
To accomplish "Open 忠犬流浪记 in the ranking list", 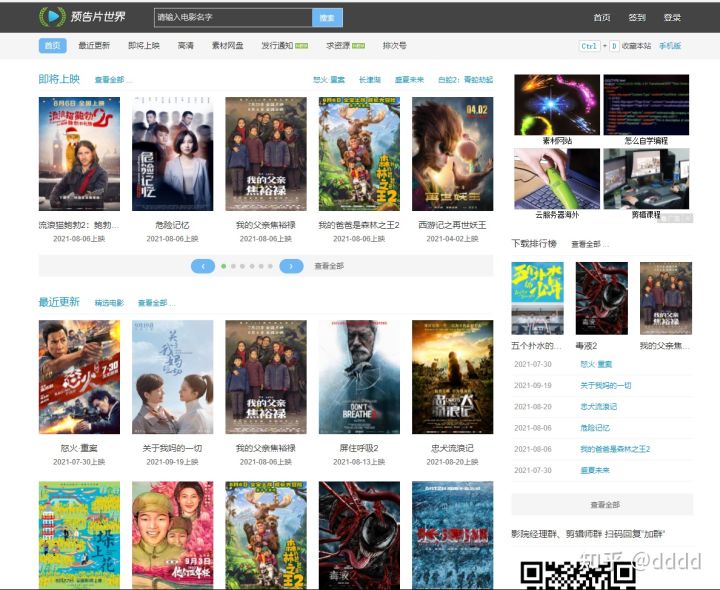I will click(598, 406).
